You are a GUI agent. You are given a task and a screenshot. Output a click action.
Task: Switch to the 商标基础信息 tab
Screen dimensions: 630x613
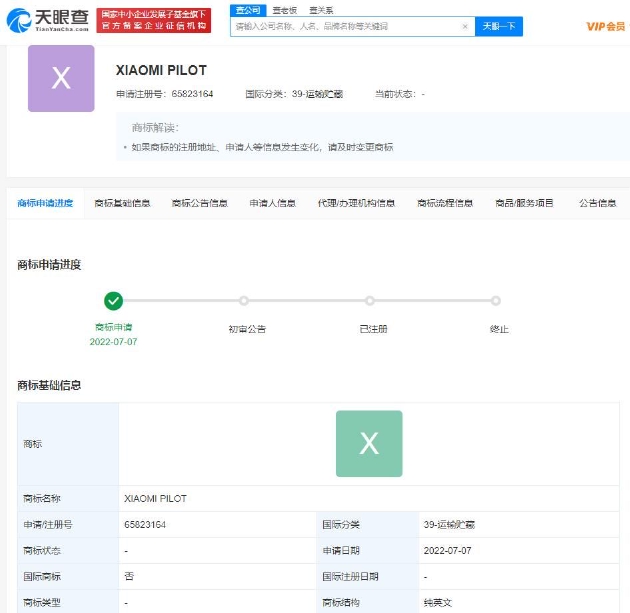pos(122,203)
